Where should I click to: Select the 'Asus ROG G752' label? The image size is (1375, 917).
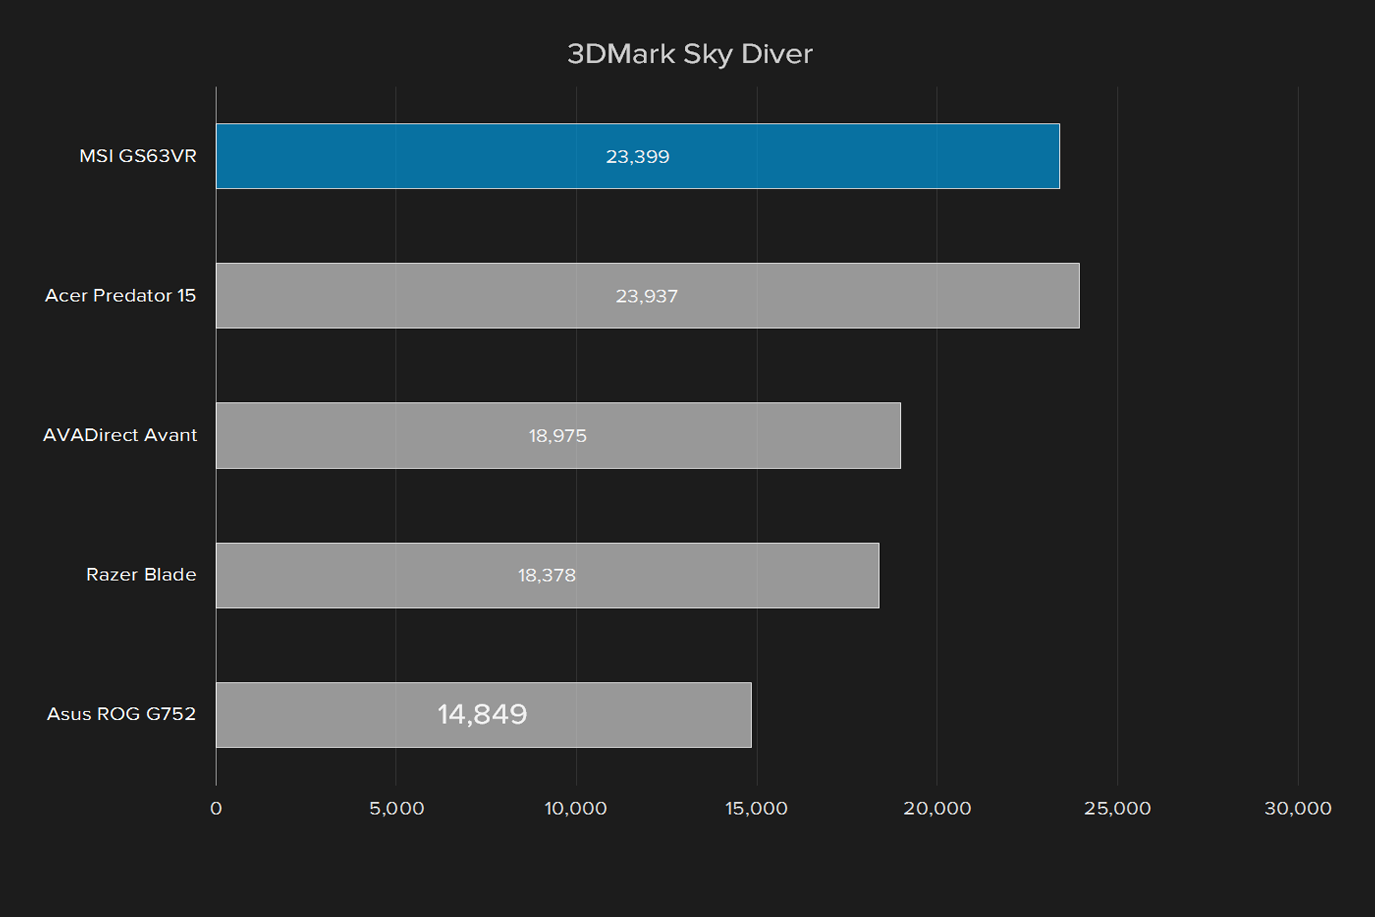click(x=121, y=714)
